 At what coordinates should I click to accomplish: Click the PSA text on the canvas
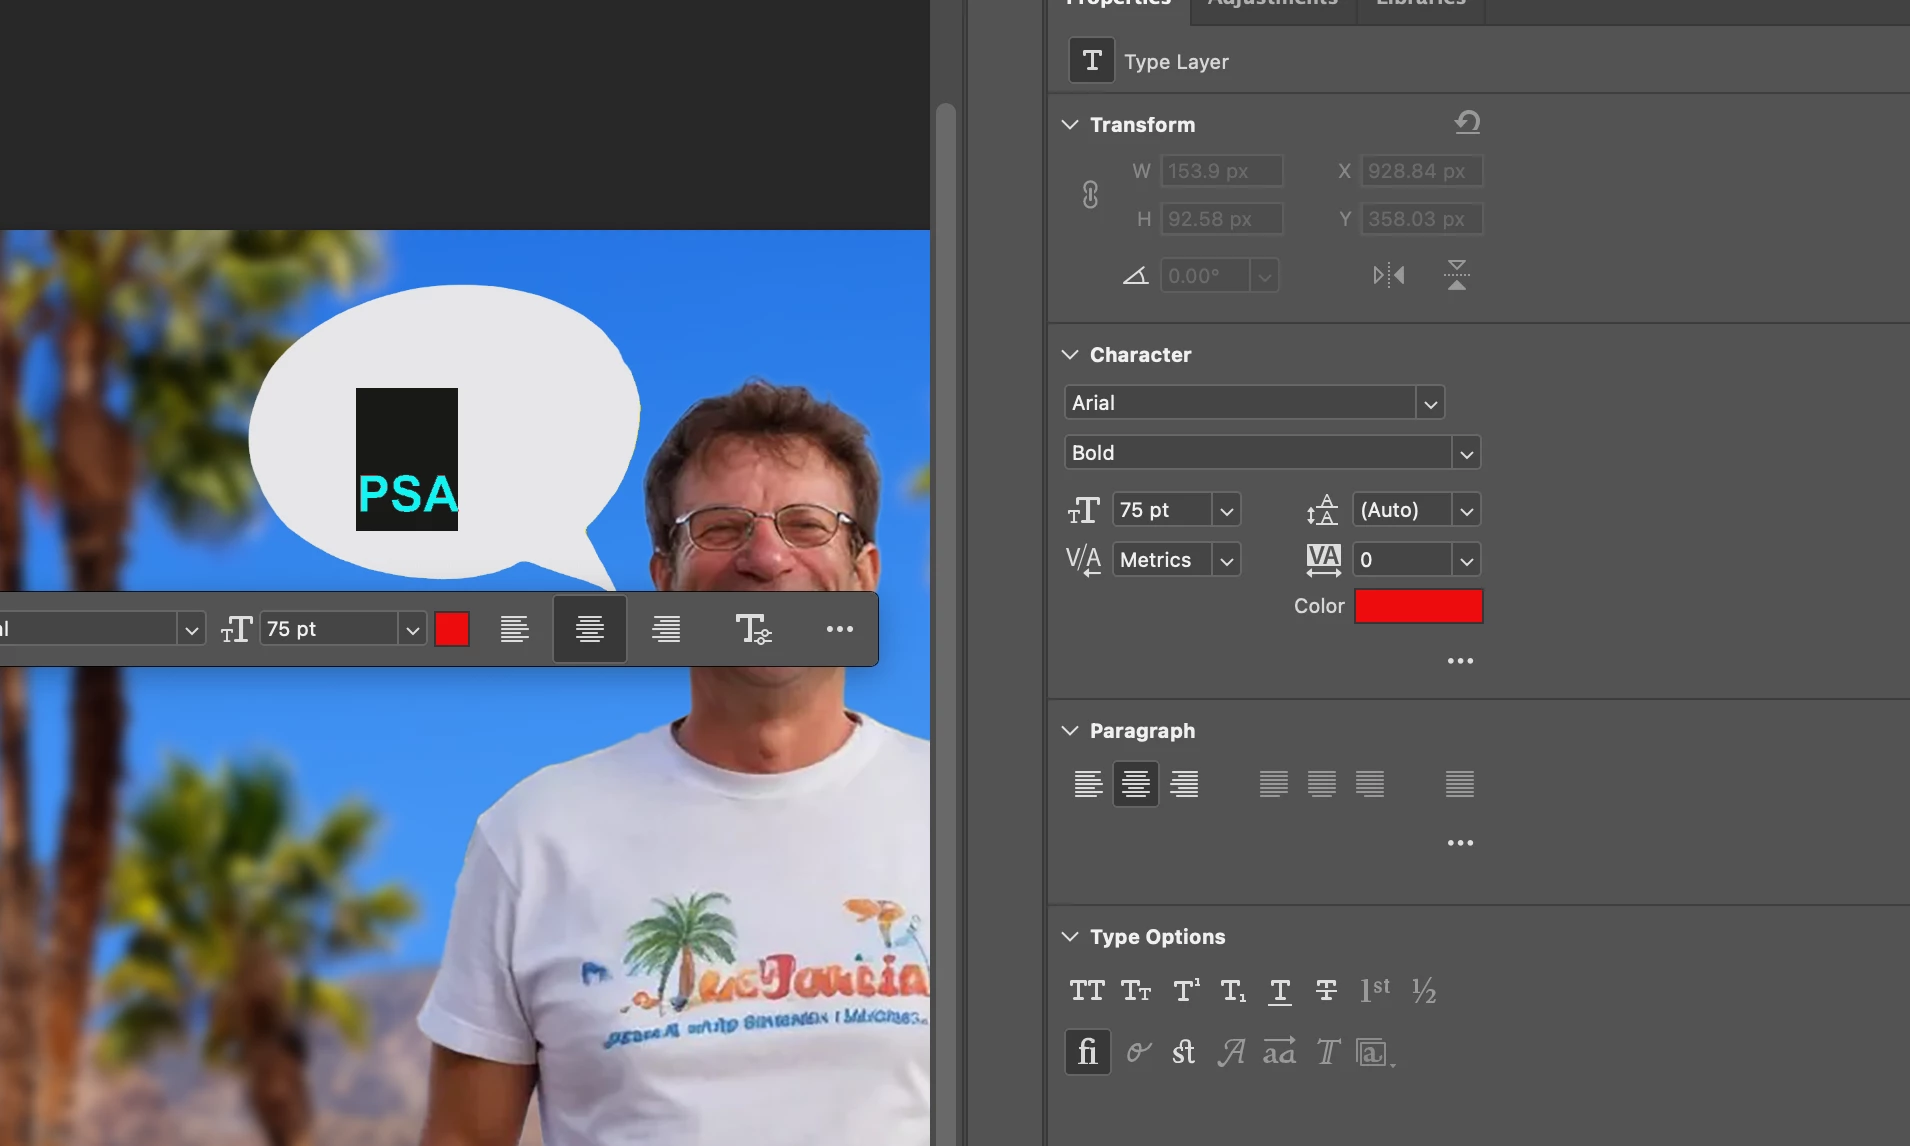click(408, 494)
